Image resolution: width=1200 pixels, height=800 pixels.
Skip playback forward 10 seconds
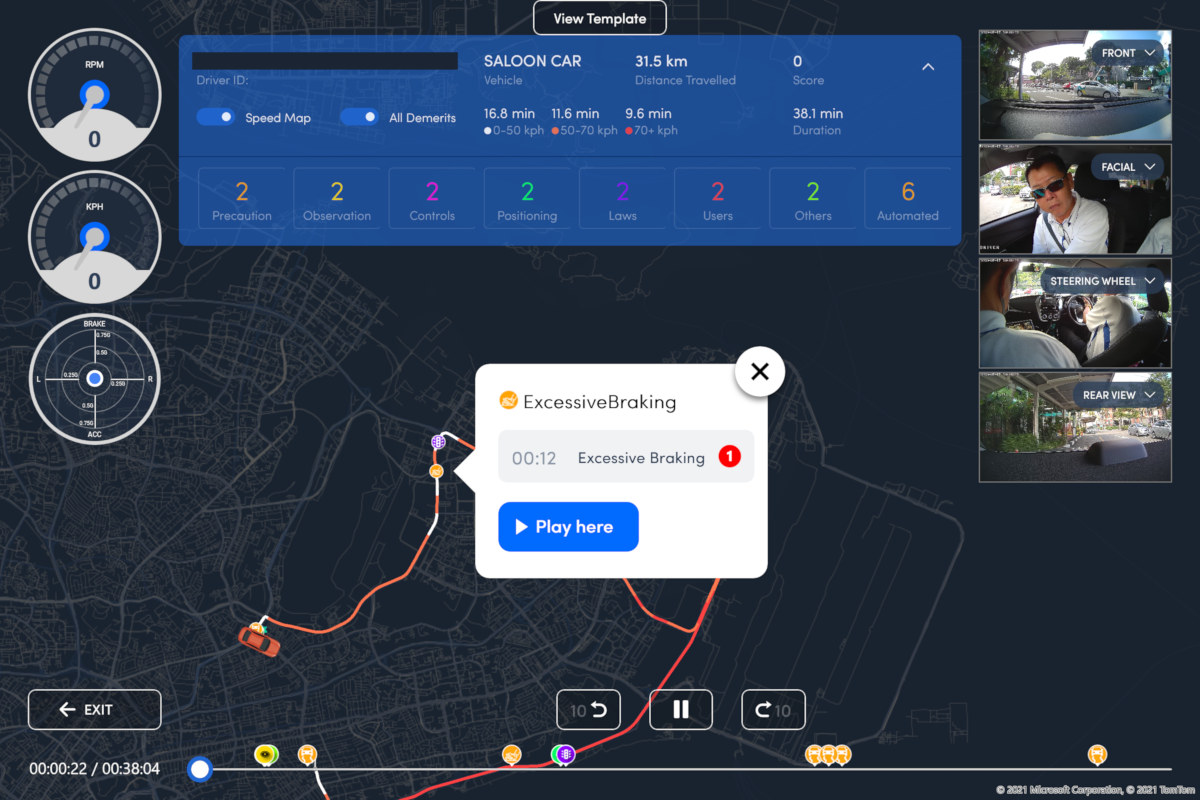pos(773,709)
